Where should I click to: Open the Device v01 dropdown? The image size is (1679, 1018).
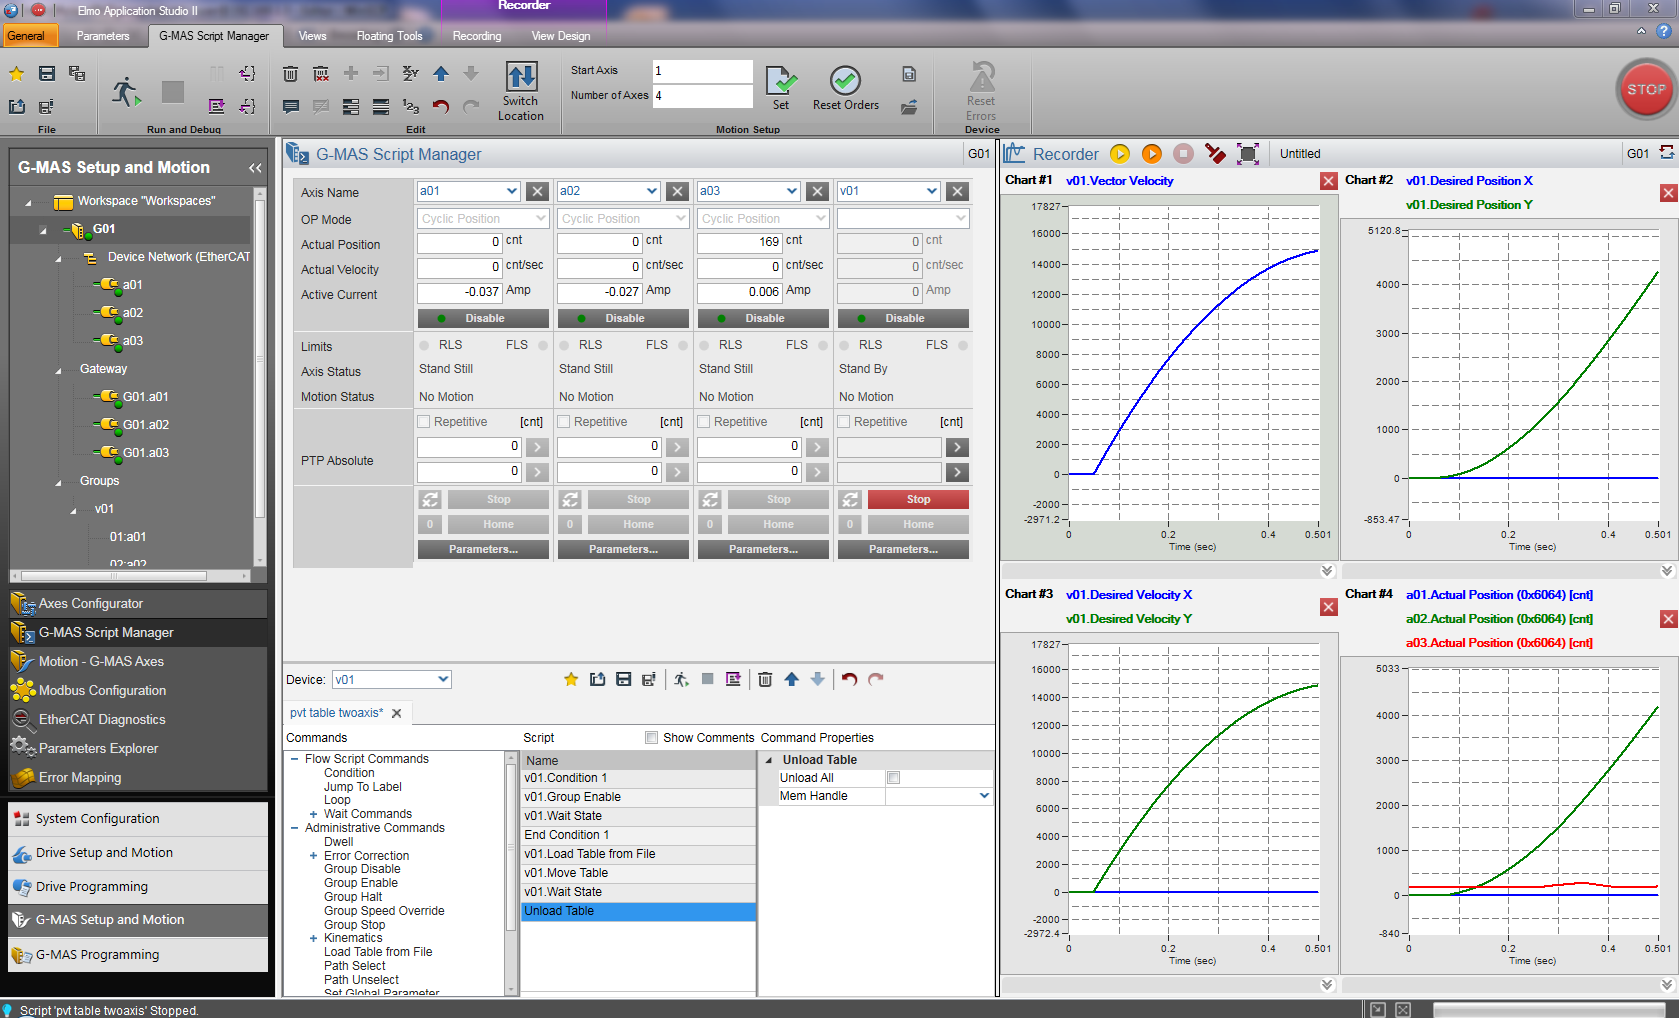(x=442, y=680)
